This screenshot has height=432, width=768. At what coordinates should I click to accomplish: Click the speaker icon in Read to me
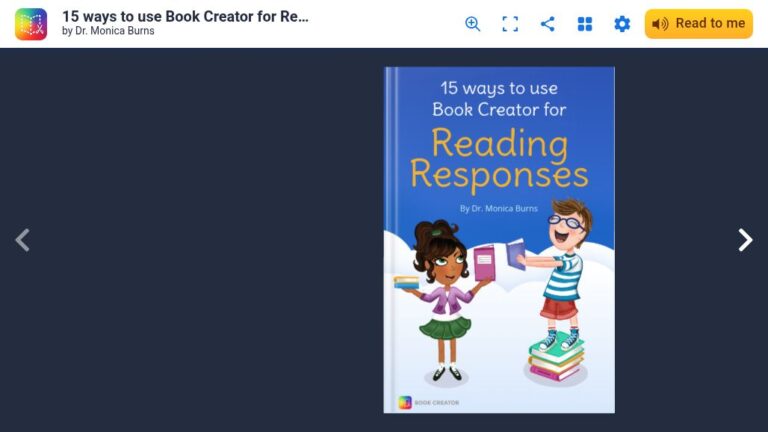[x=660, y=24]
